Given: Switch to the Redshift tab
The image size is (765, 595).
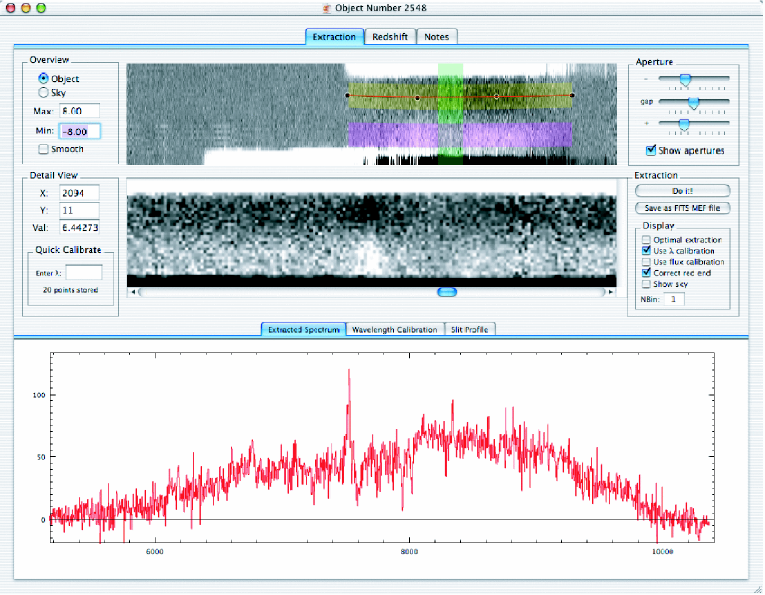Looking at the screenshot, I should (389, 36).
